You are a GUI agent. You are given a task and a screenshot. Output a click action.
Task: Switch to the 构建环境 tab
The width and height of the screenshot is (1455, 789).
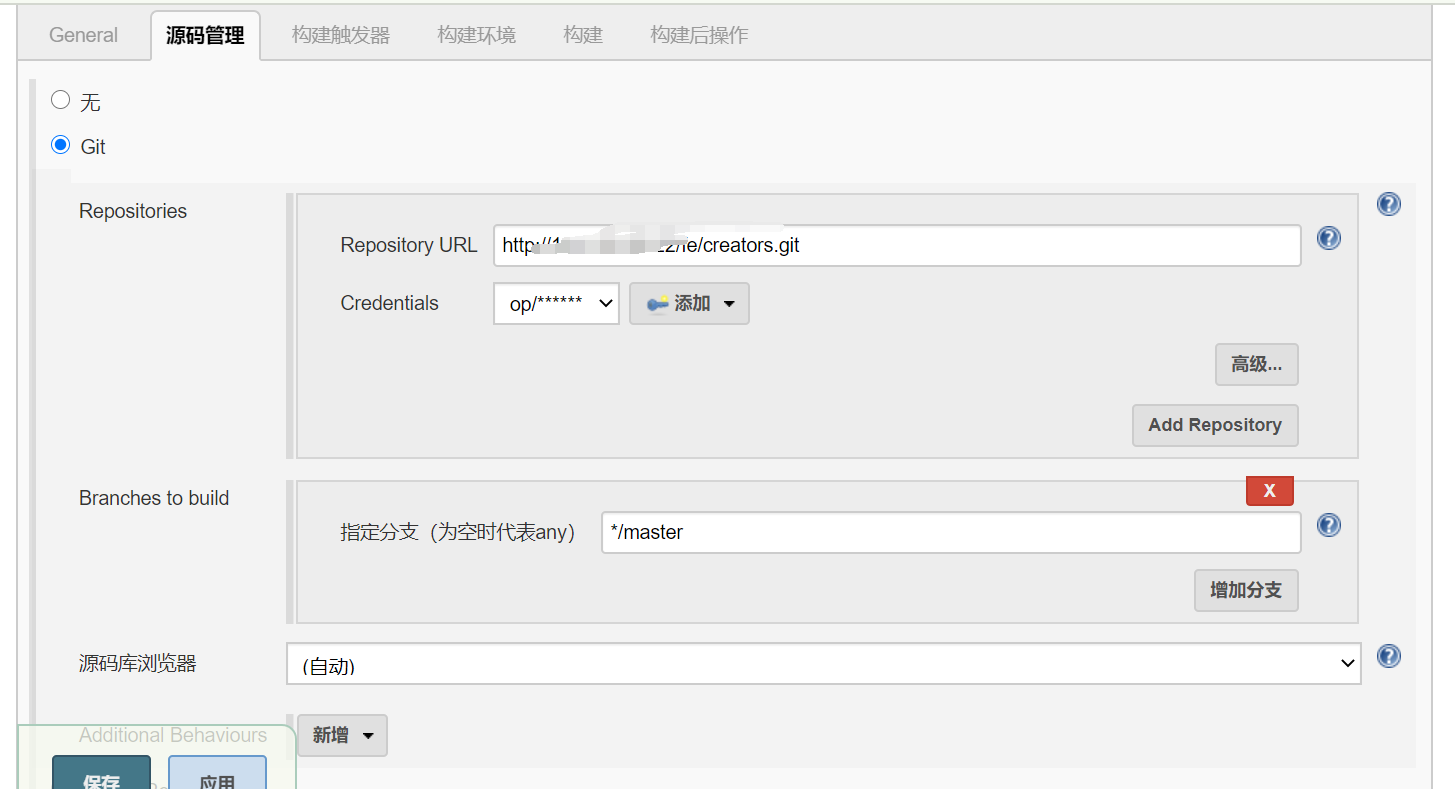coord(476,35)
